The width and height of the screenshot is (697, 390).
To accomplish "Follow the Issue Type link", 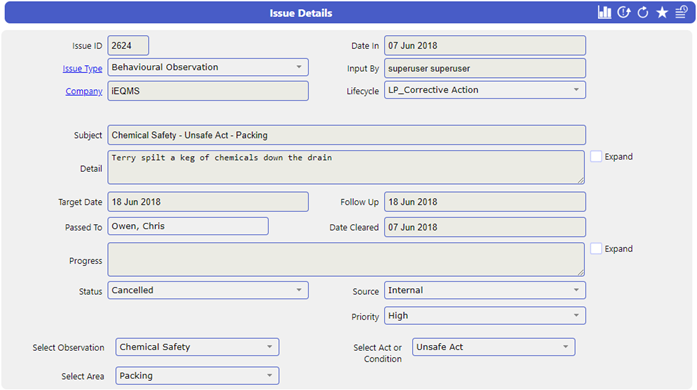I will (82, 68).
